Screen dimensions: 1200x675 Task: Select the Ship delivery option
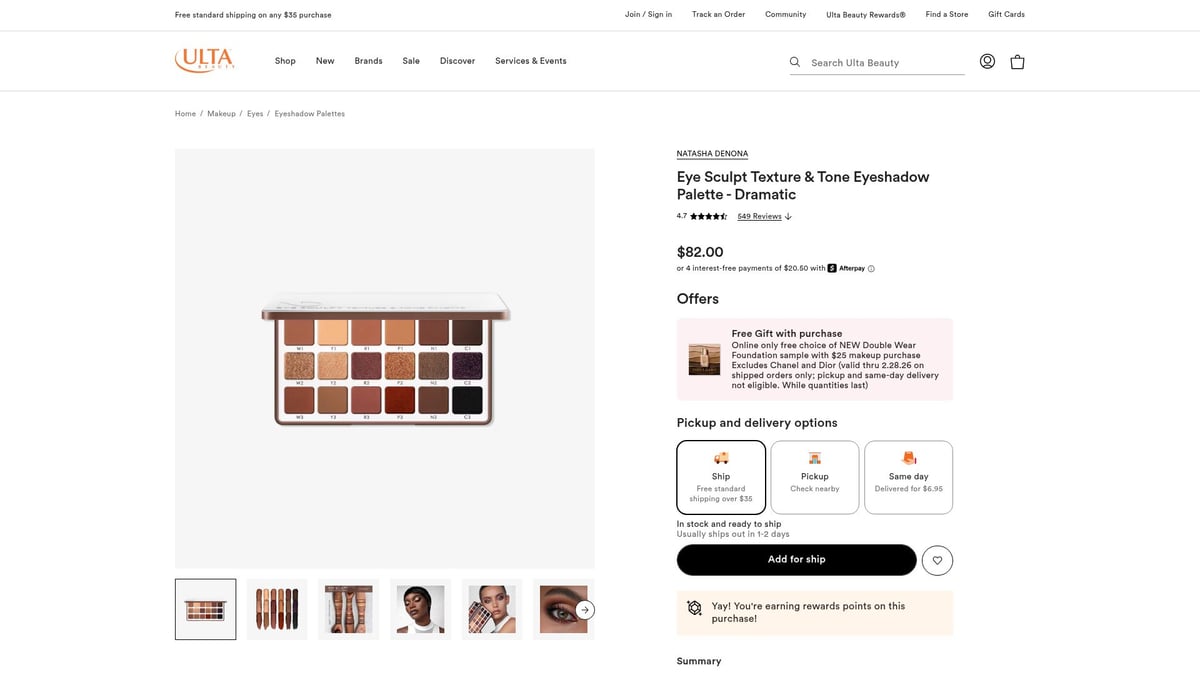721,476
